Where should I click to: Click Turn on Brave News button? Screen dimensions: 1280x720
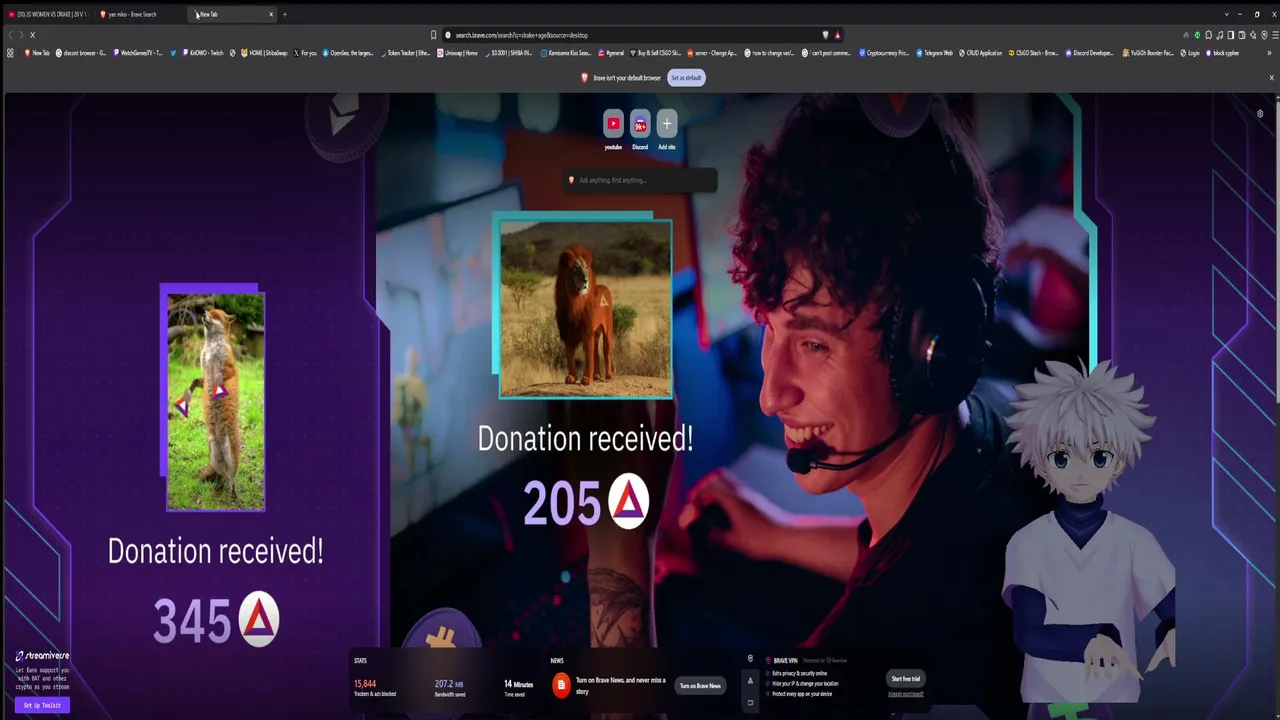700,686
